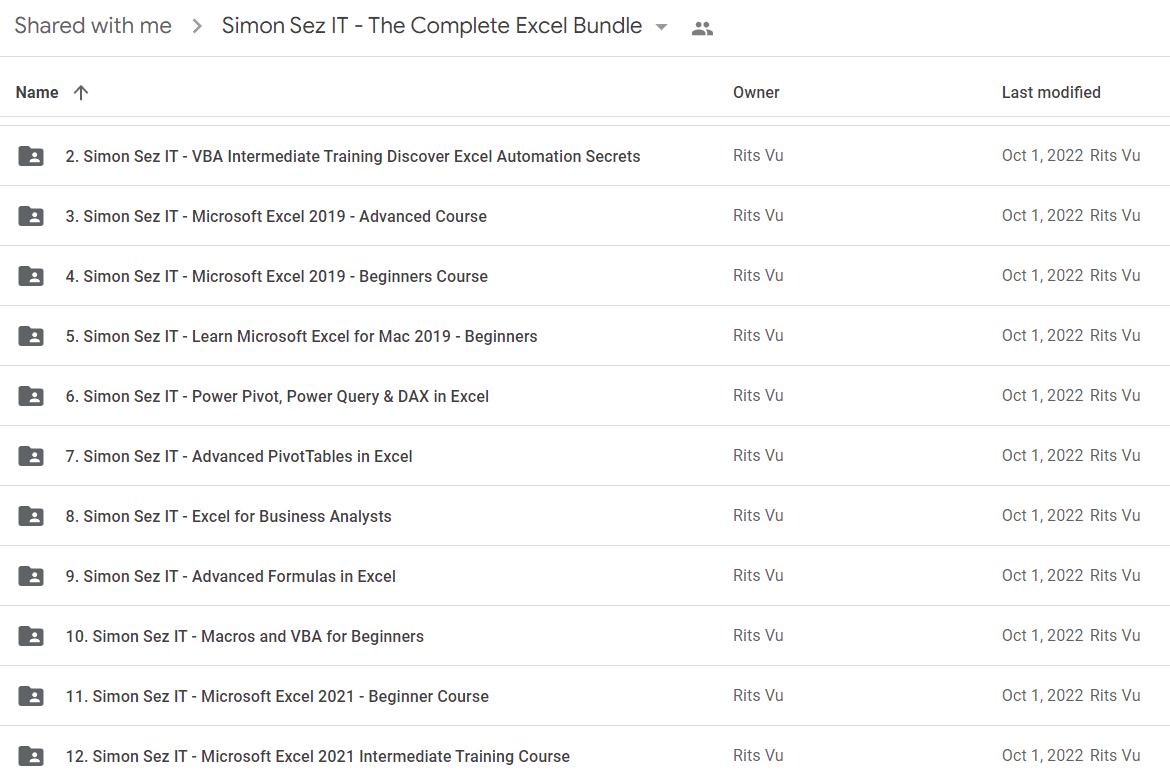Click folder icon for VBA Intermediate Training

pos(31,156)
